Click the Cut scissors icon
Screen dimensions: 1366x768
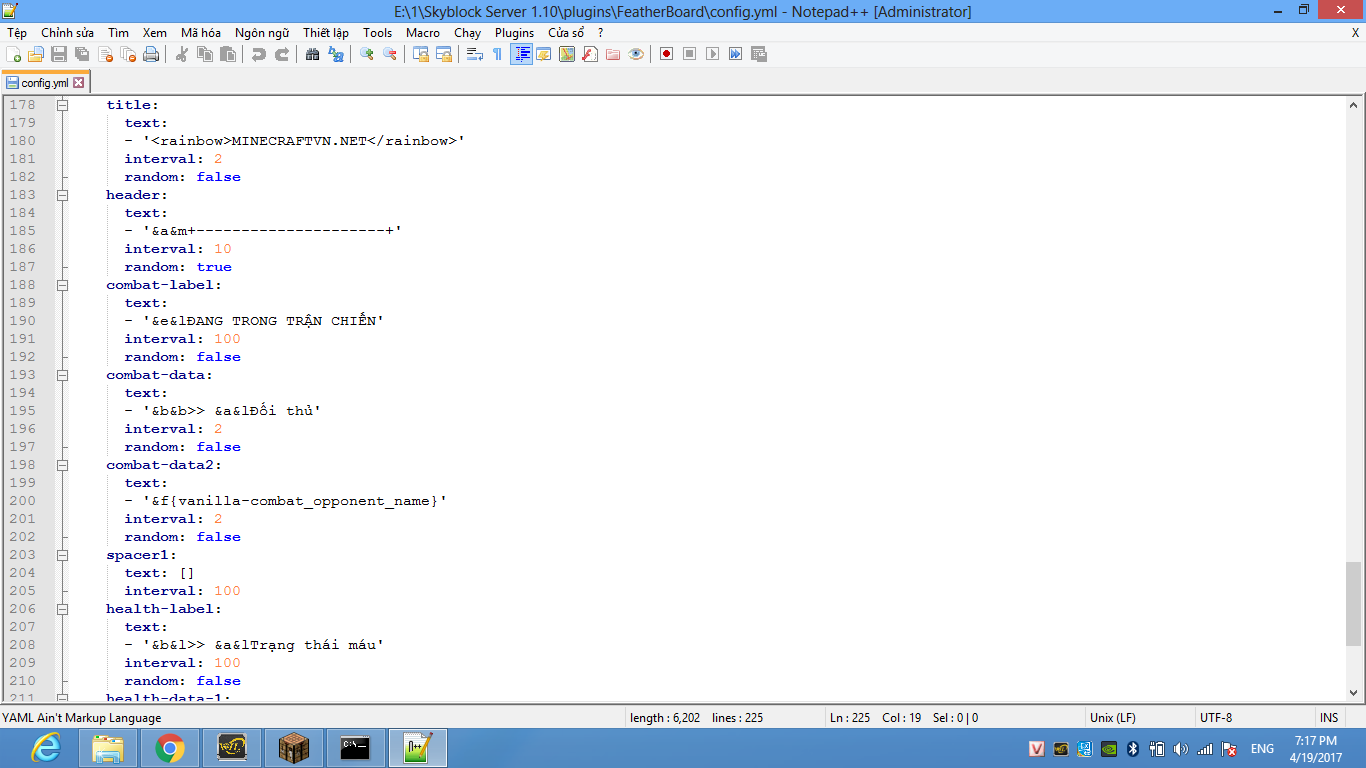click(x=182, y=54)
